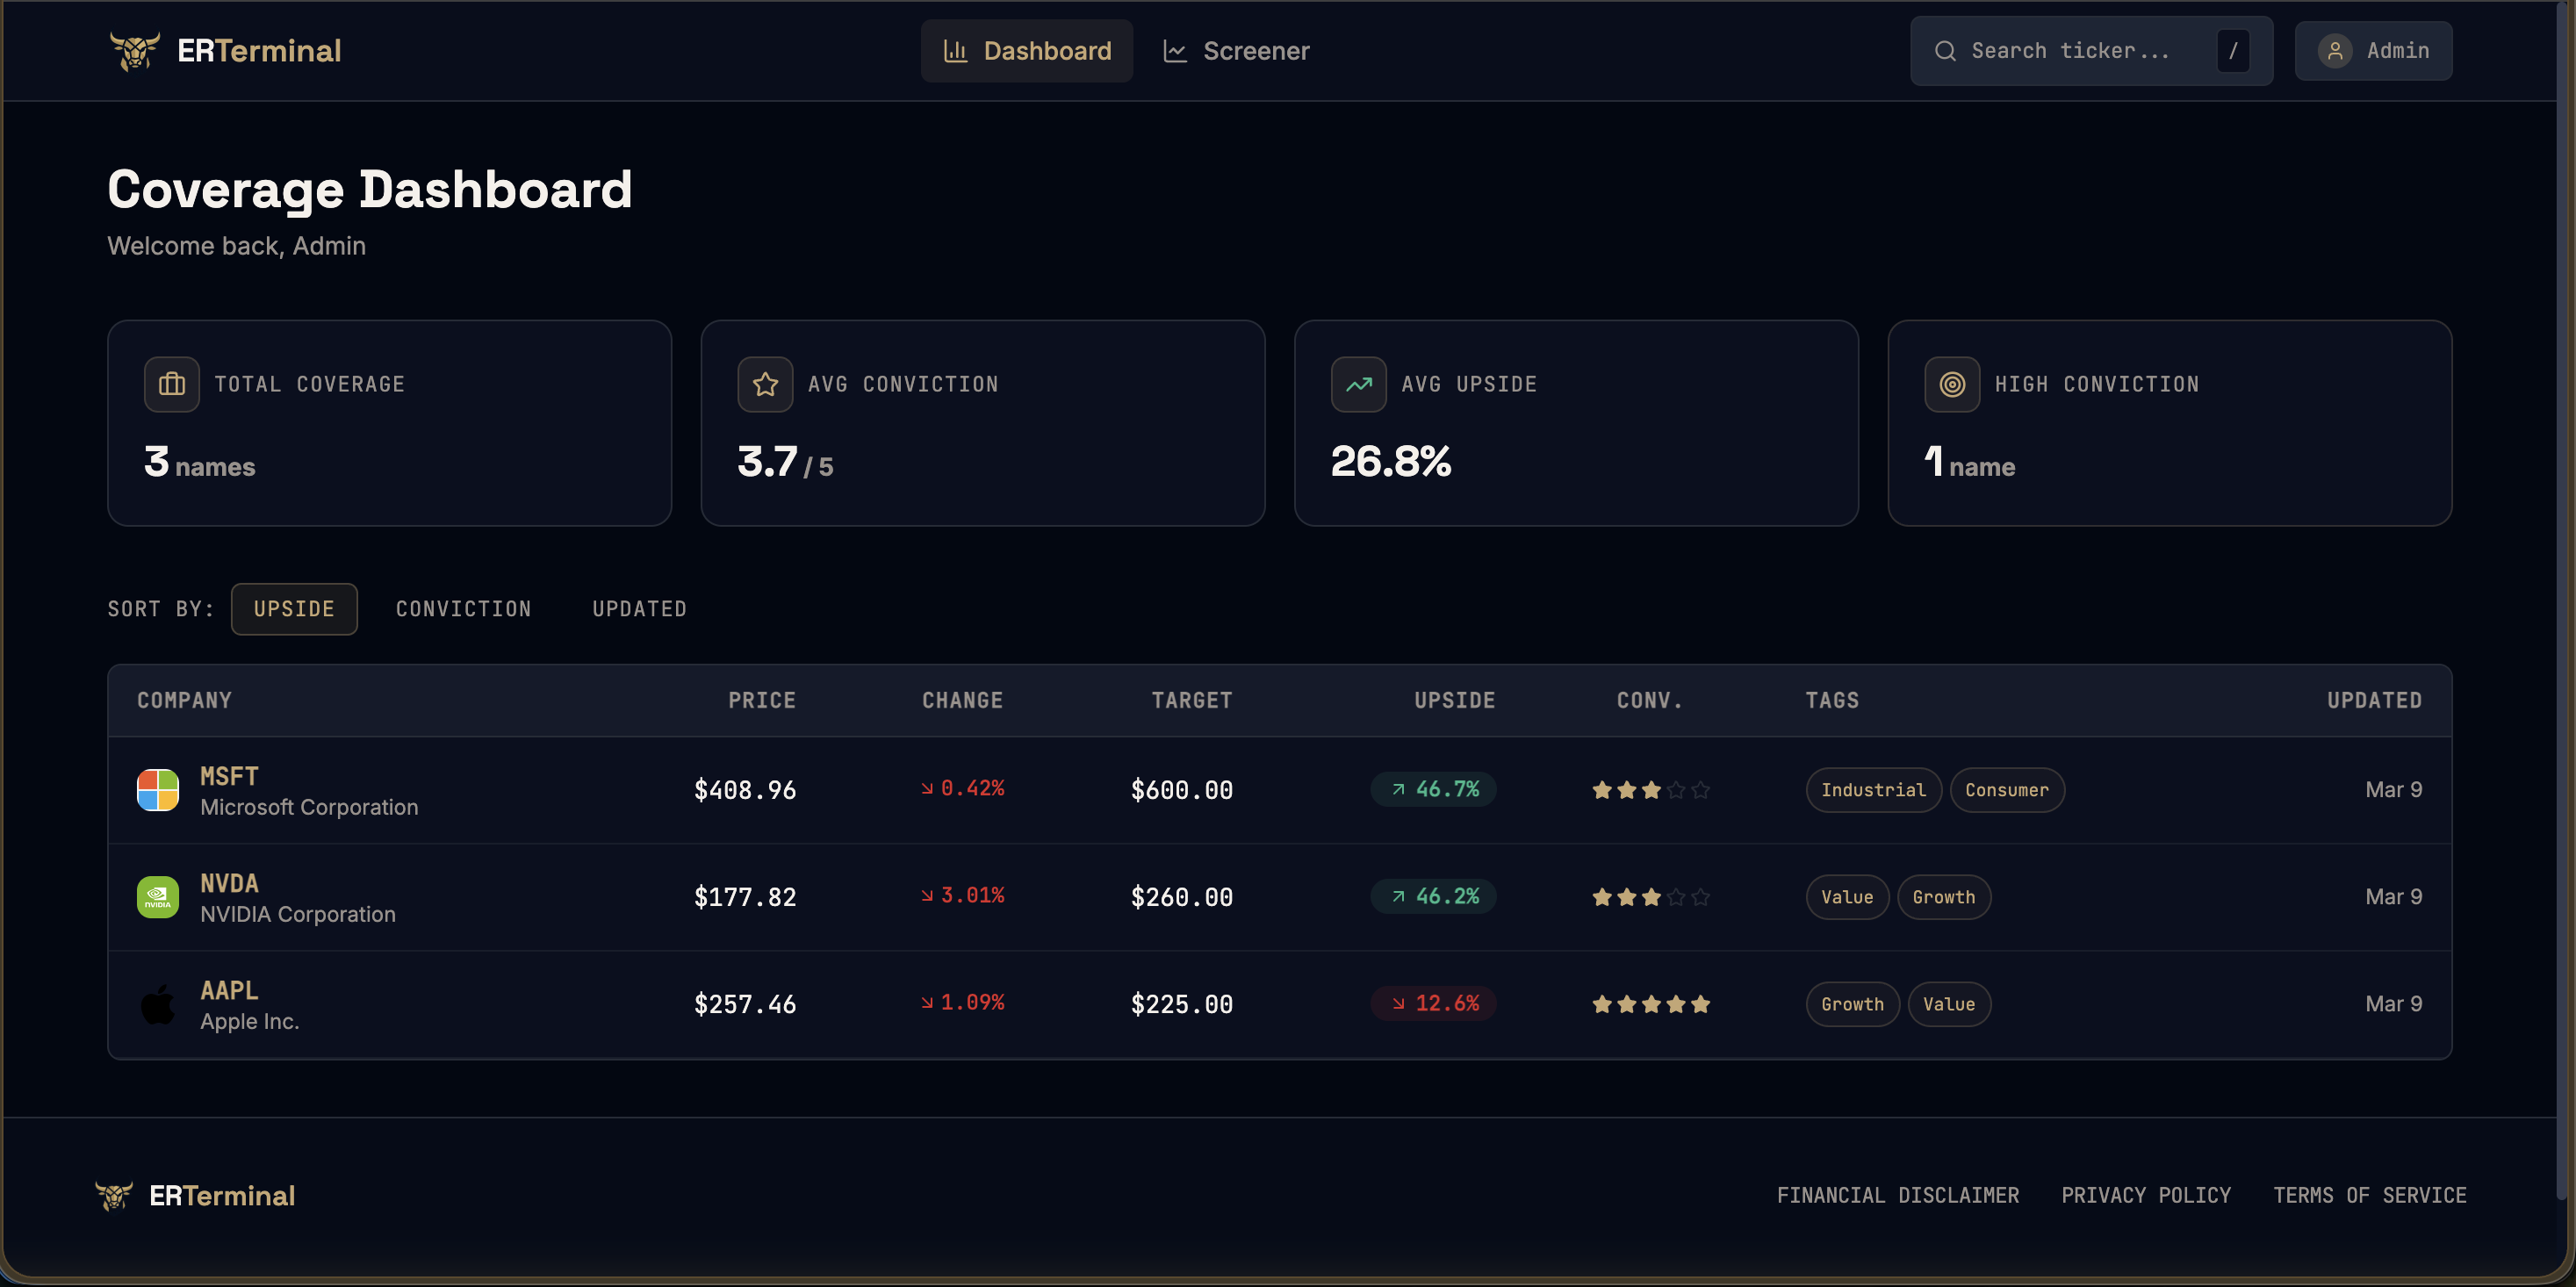2576x1287 pixels.
Task: Switch sorting to UPDATED
Action: pyautogui.click(x=639, y=608)
